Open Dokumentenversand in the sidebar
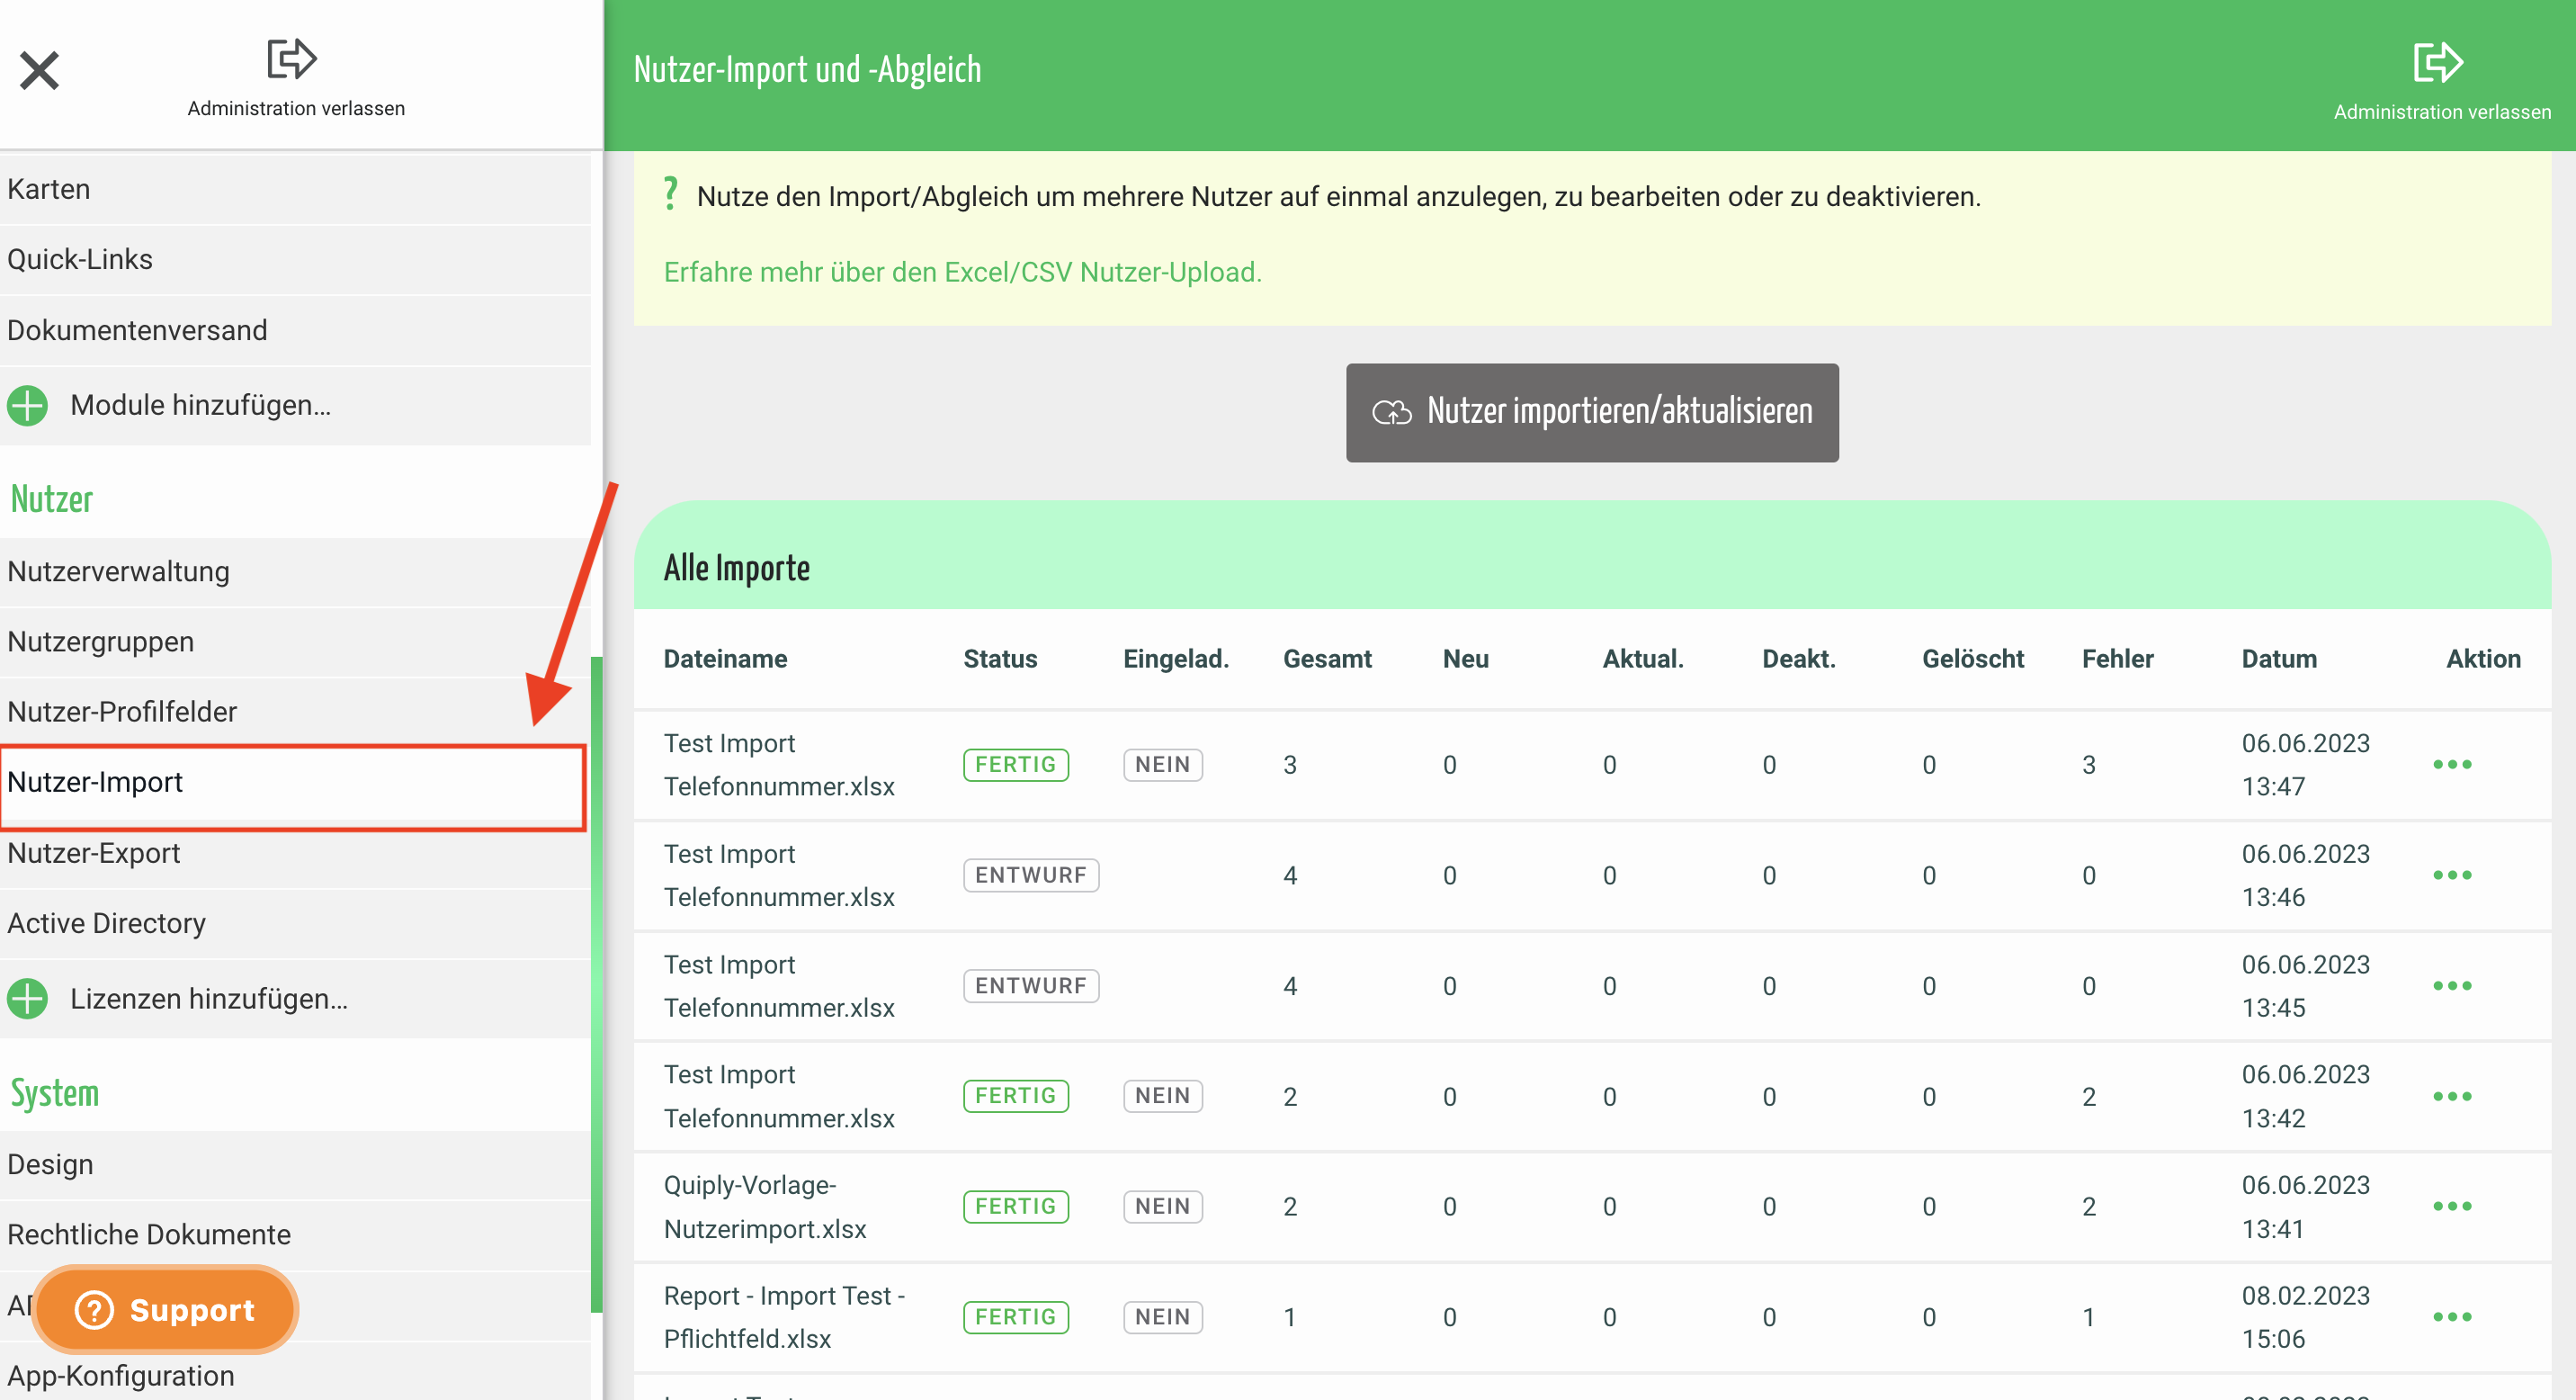Viewport: 2576px width, 1400px height. point(296,330)
